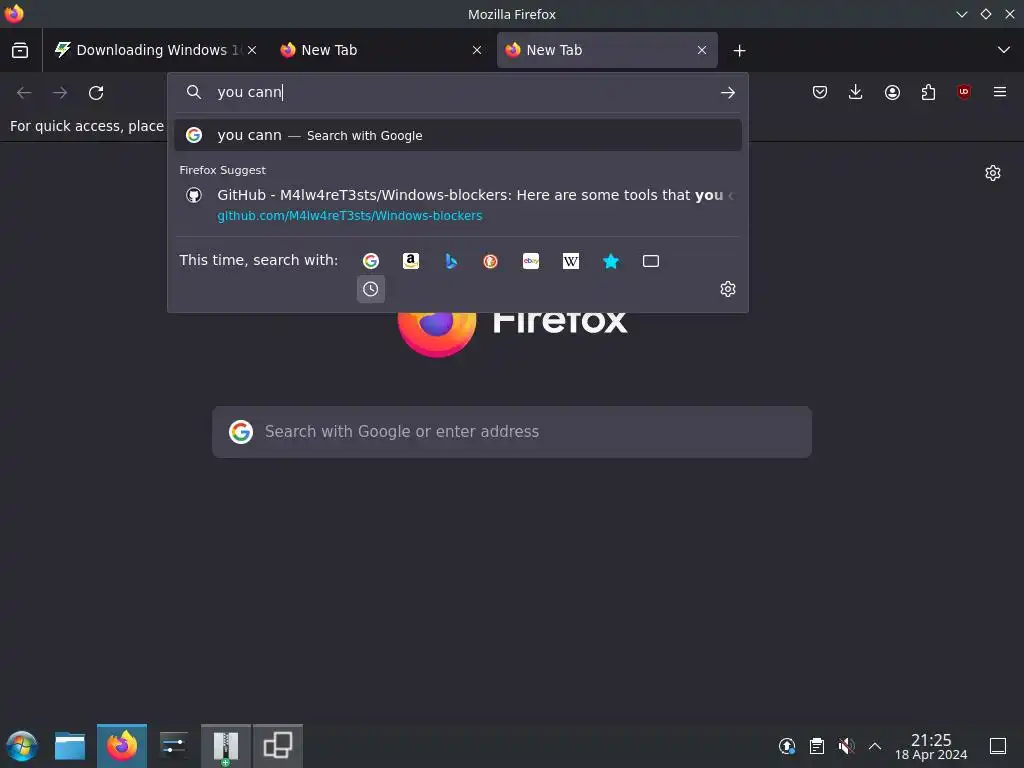Open the archive manager taskbar icon
This screenshot has height=768, width=1024.
225,746
